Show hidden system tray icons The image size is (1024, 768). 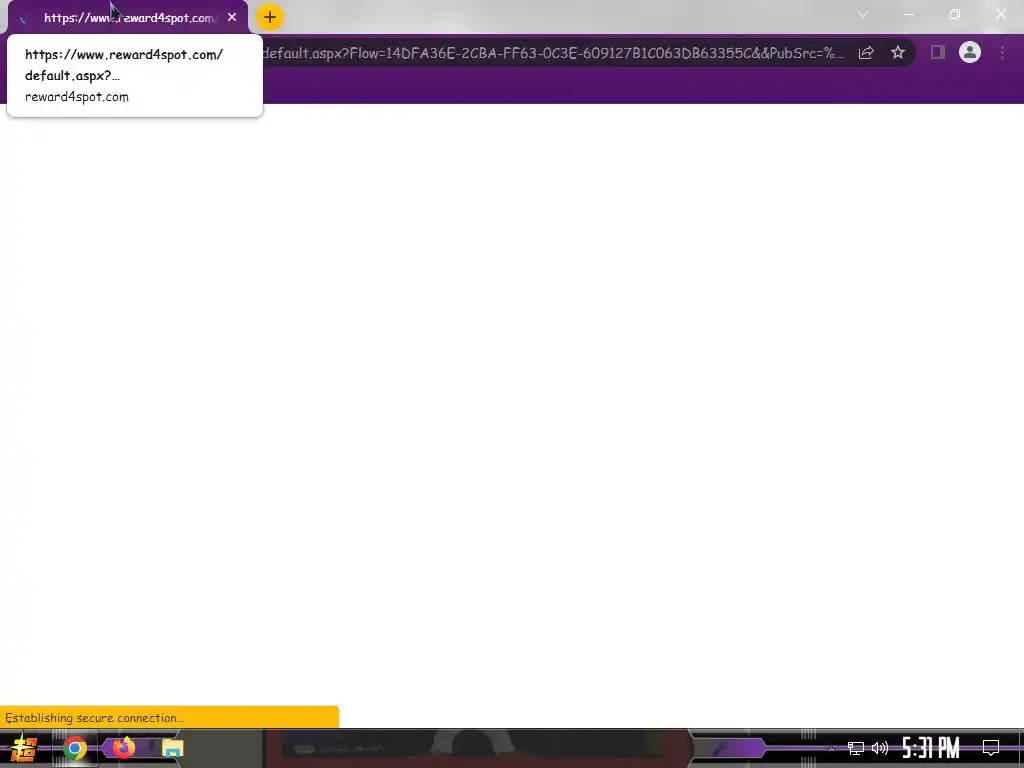pyautogui.click(x=831, y=748)
